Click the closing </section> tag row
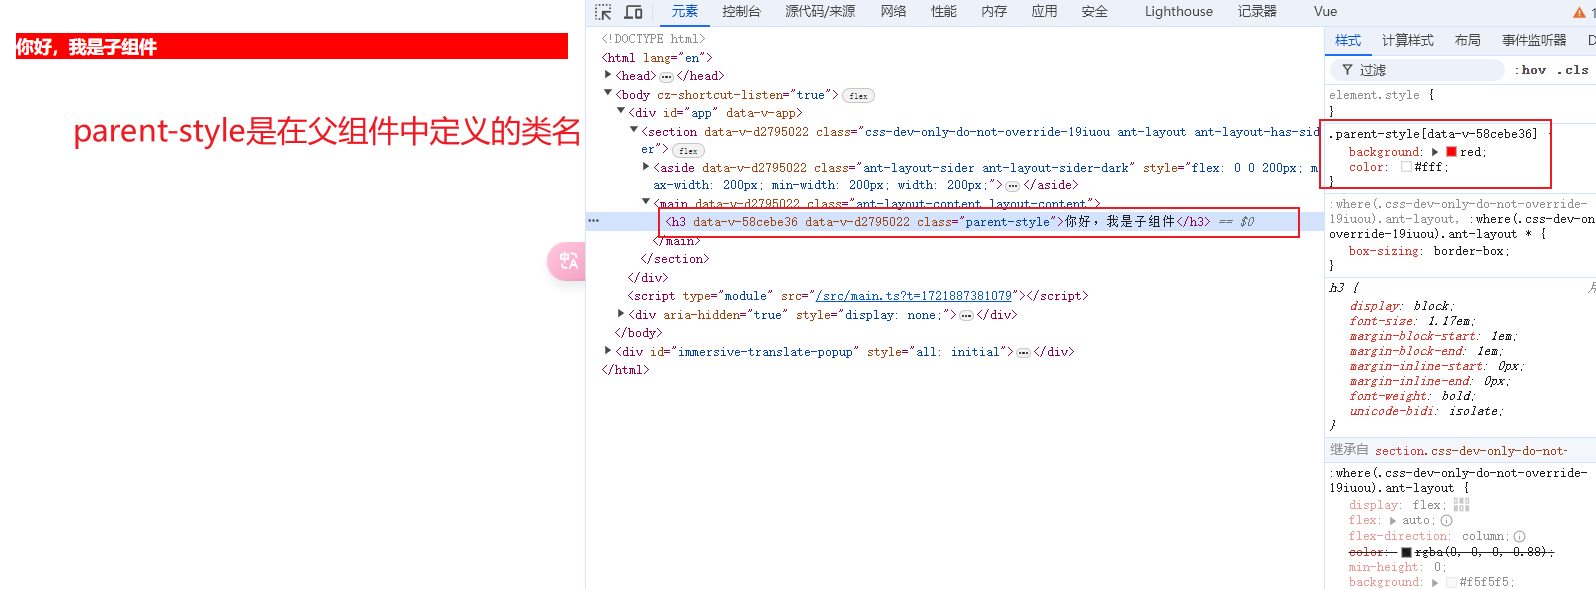Screen dimensions: 1596x589 (675, 259)
